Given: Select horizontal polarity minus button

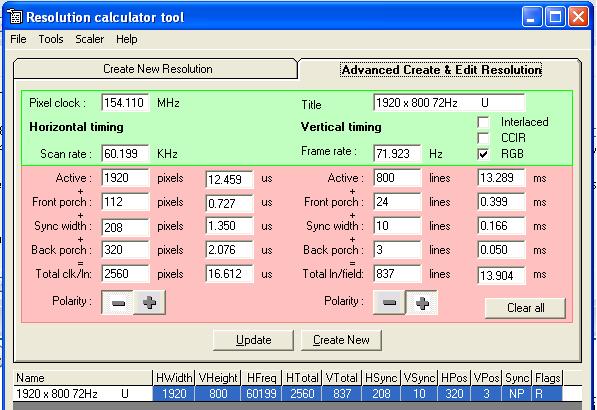Looking at the screenshot, I should point(118,303).
